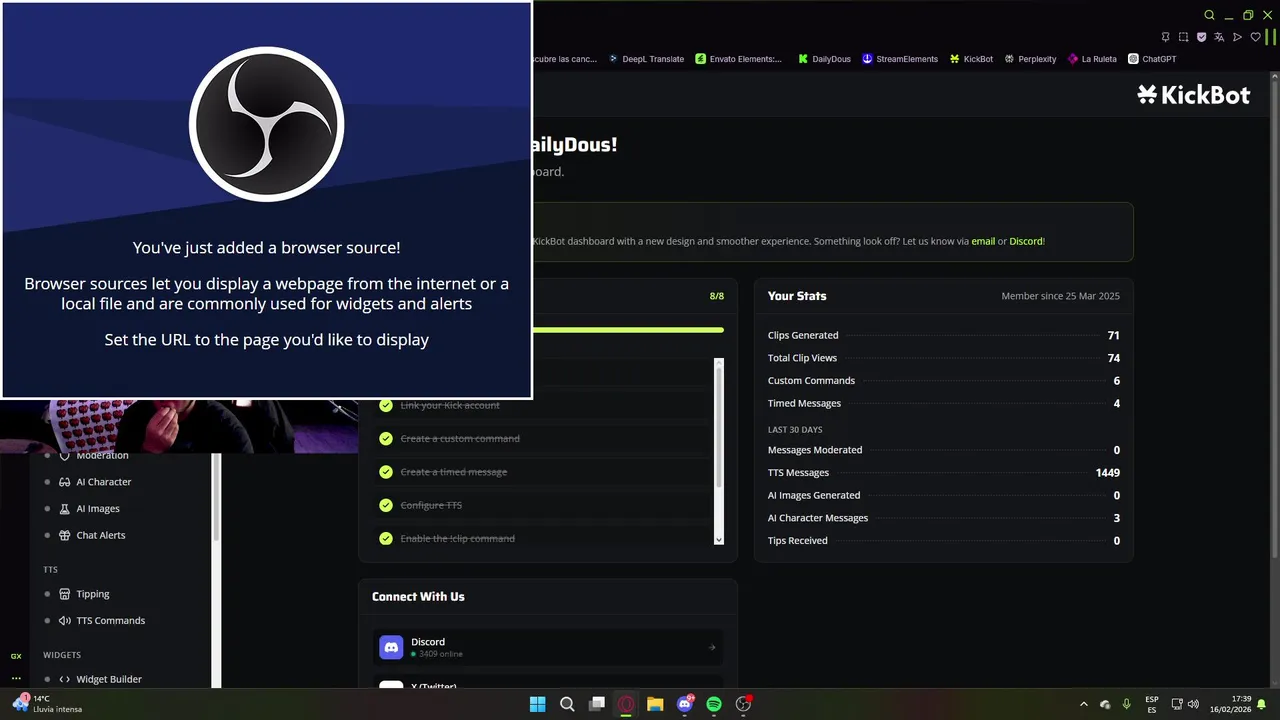Click the arrow on the Discord card
The image size is (1280, 720).
712,647
